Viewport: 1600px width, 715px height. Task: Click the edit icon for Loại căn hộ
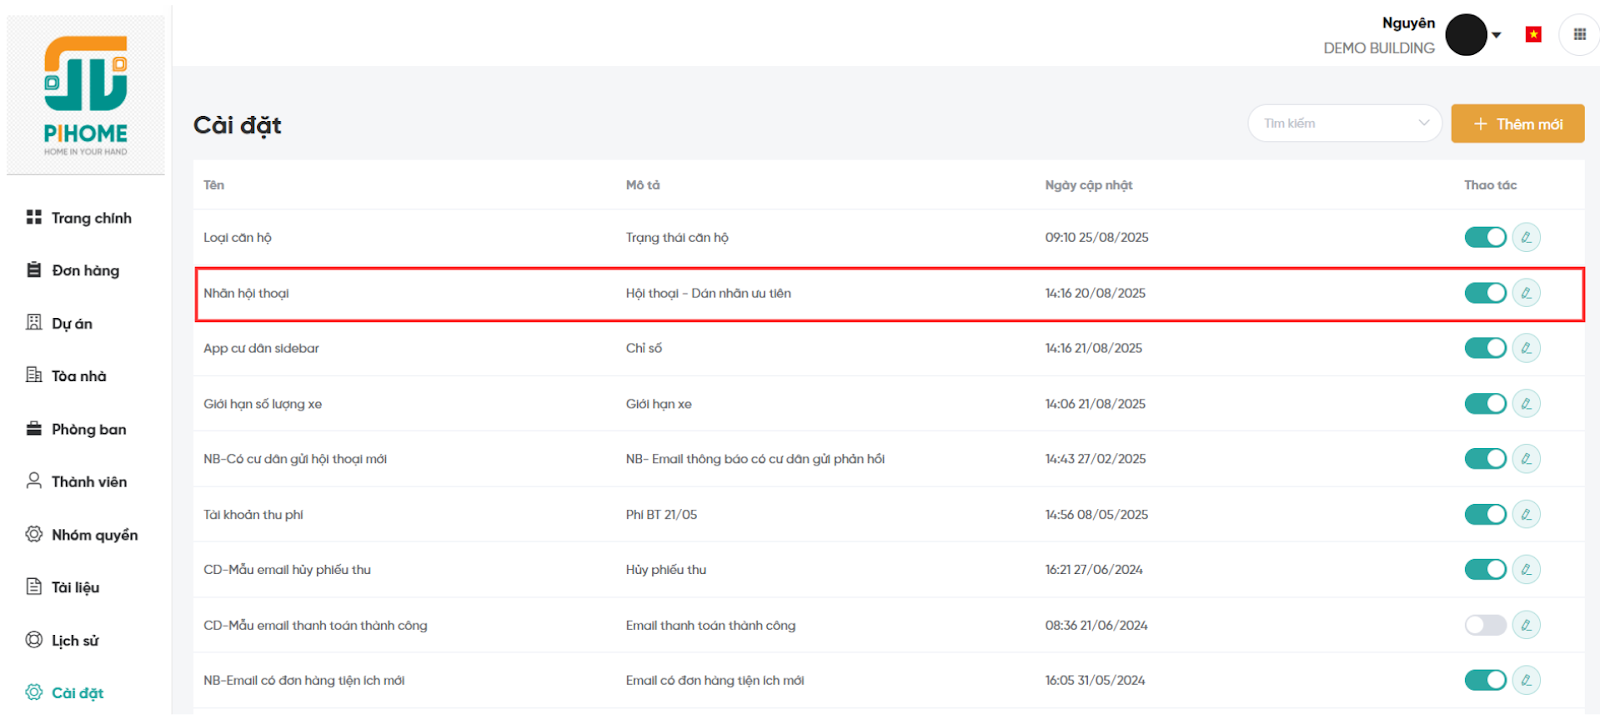tap(1526, 237)
